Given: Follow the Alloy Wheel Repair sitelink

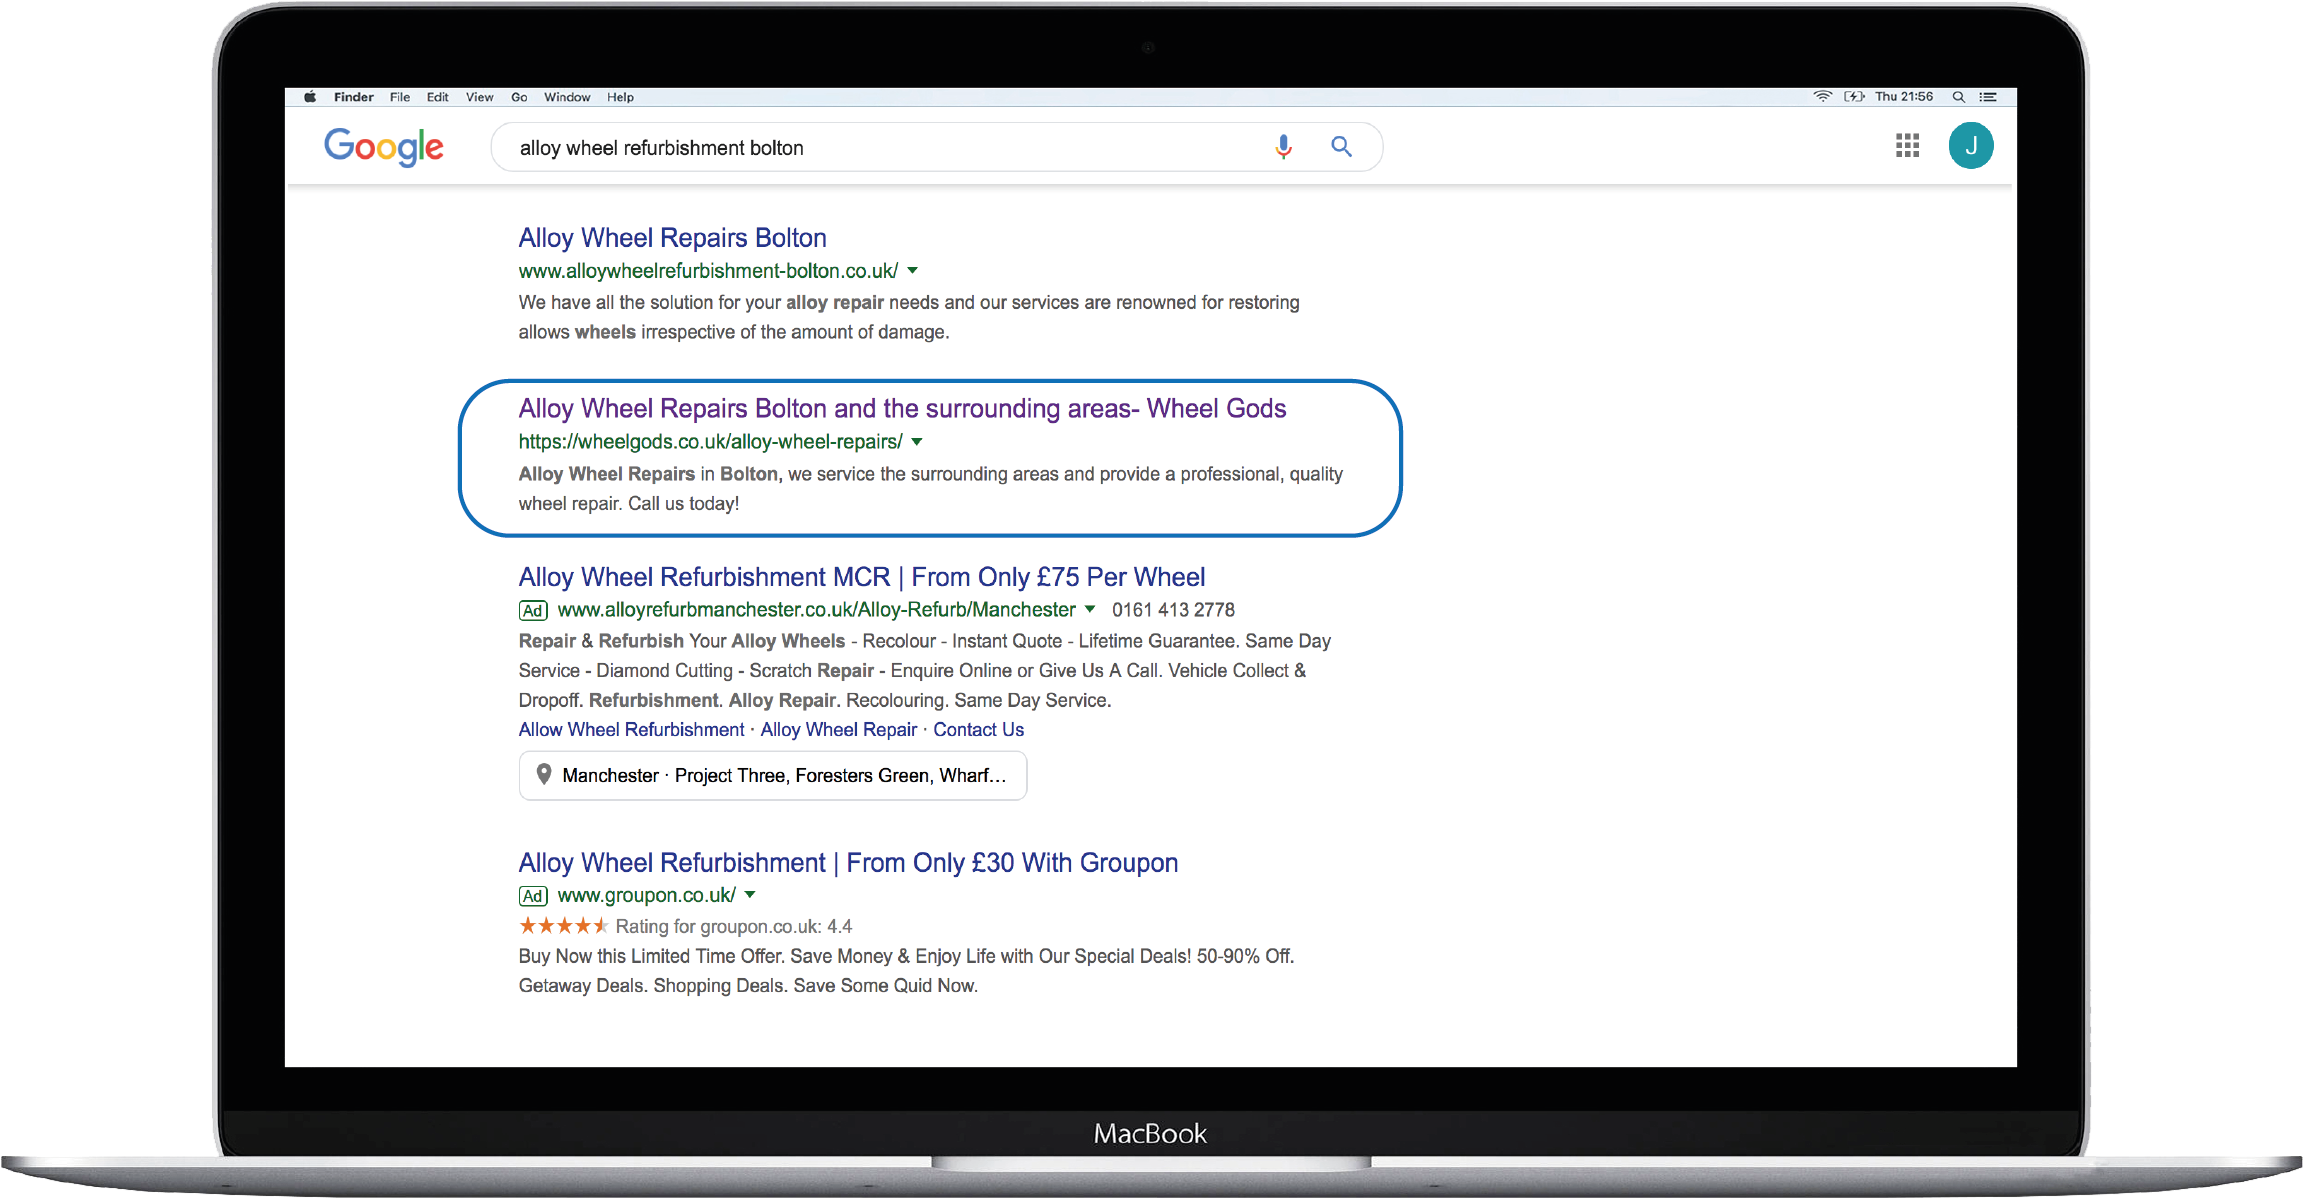Looking at the screenshot, I should [x=838, y=730].
